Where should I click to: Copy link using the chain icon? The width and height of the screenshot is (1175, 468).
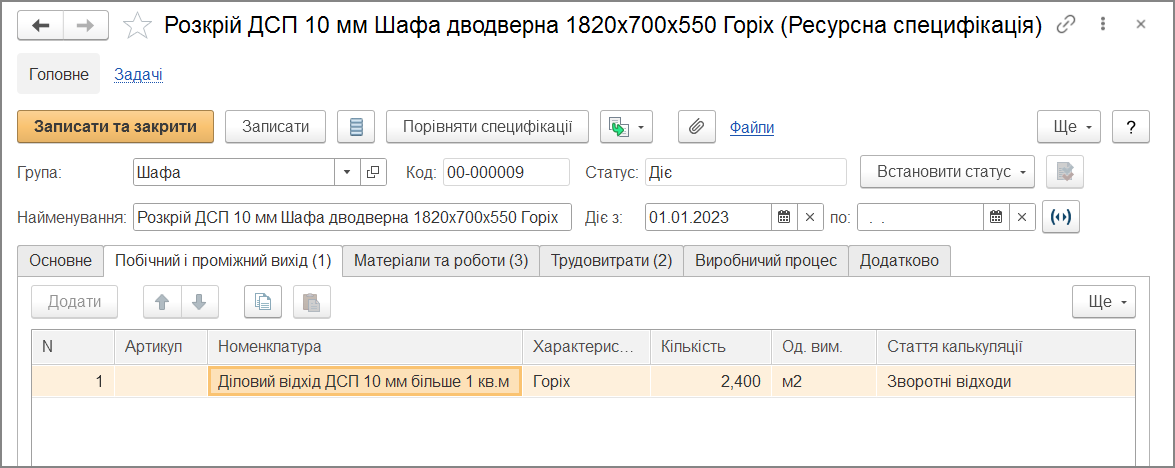click(1066, 25)
